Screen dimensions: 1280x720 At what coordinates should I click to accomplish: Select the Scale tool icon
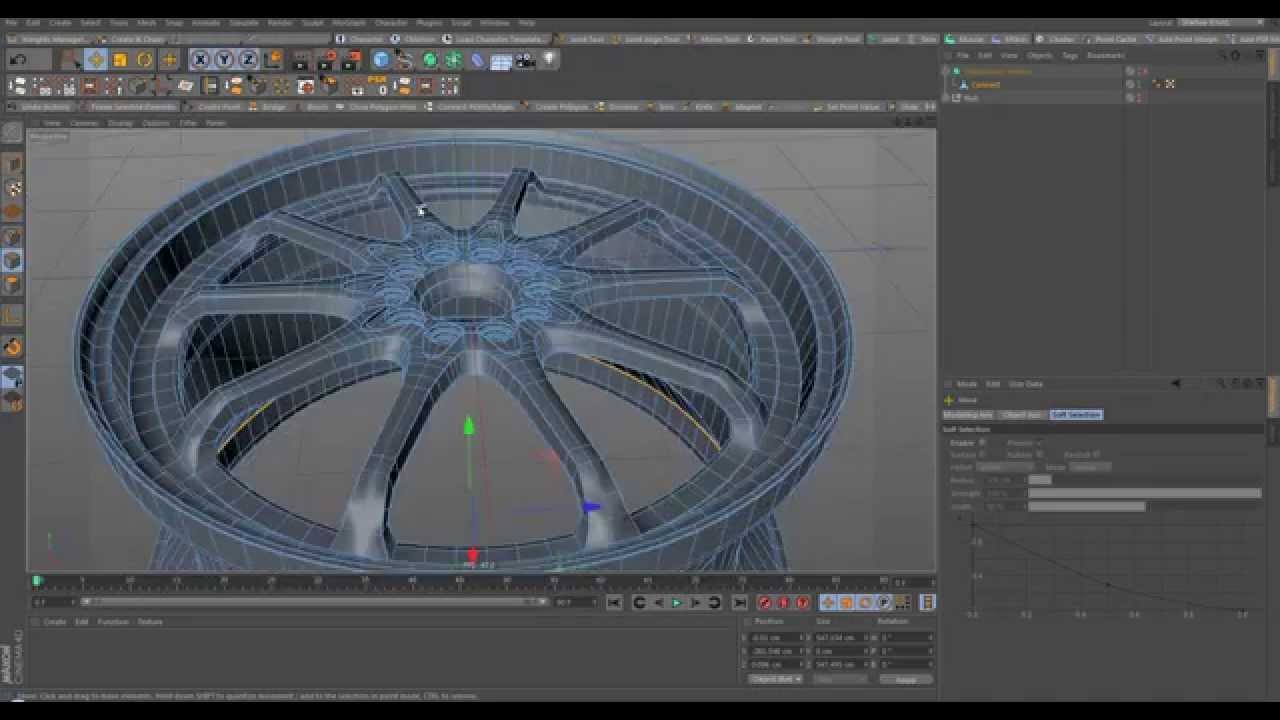pyautogui.click(x=120, y=60)
